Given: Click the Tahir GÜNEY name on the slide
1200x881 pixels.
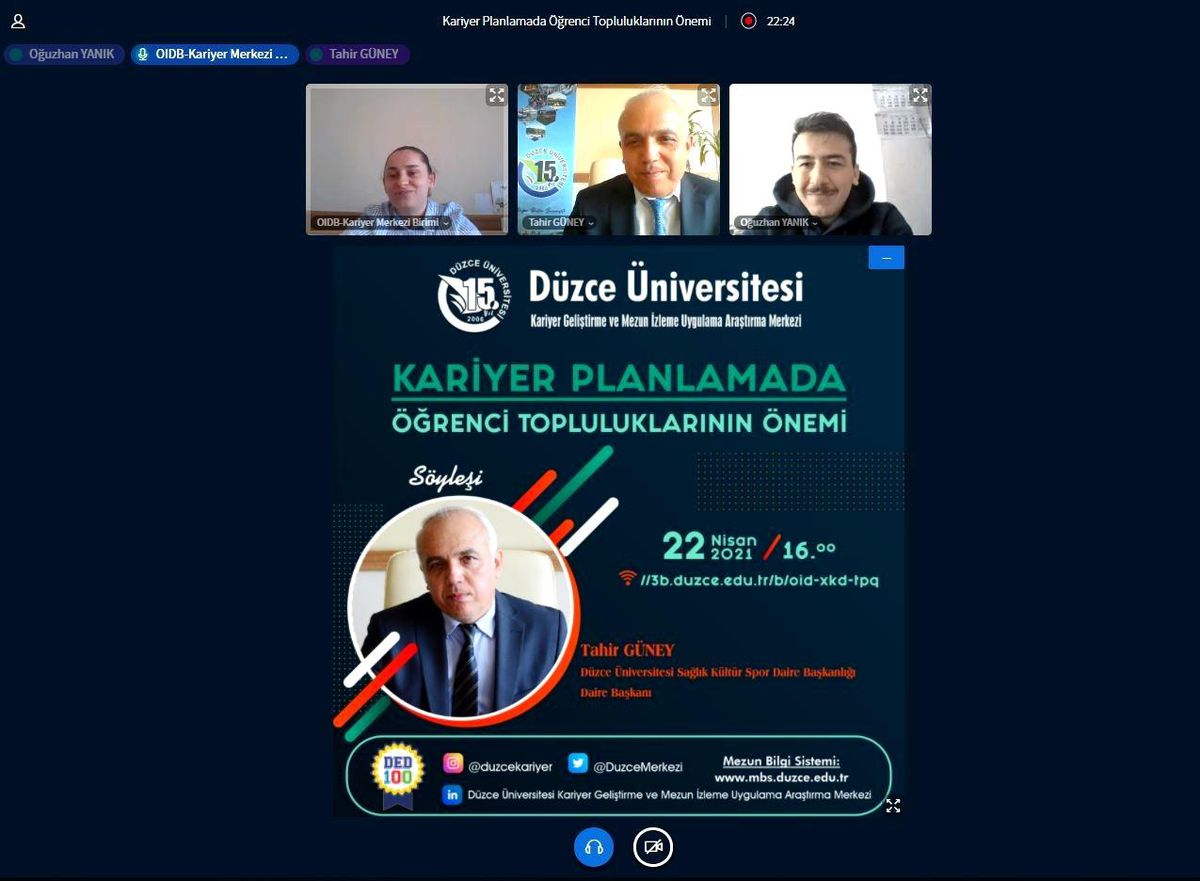Looking at the screenshot, I should [628, 650].
